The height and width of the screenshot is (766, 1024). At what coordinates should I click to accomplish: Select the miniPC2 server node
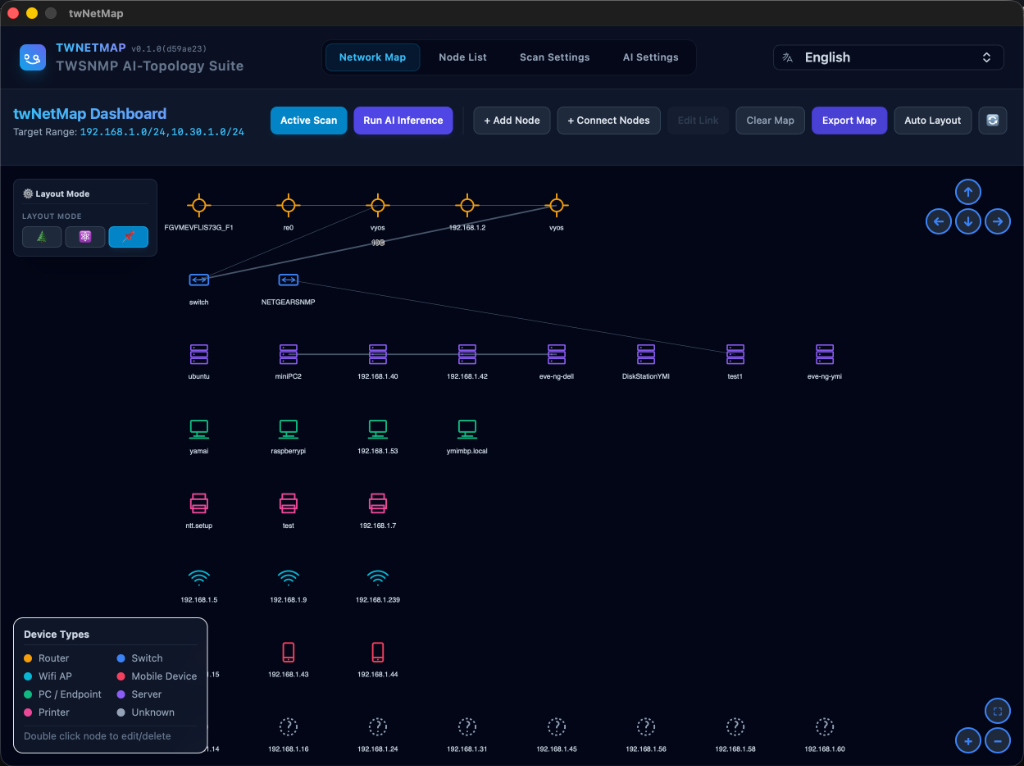click(288, 355)
